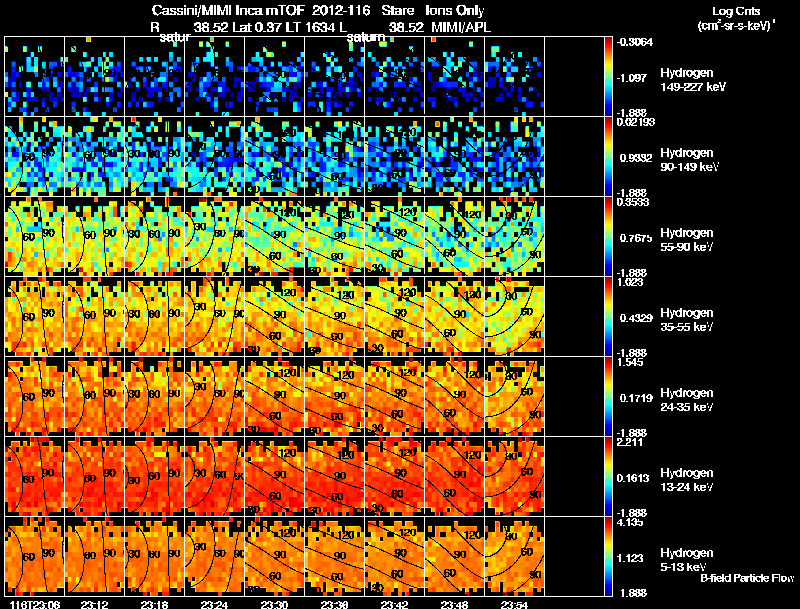Screen dimensions: 800x609
Task: Click the Hydrogen 90-149 keV row label
Action: click(x=689, y=160)
